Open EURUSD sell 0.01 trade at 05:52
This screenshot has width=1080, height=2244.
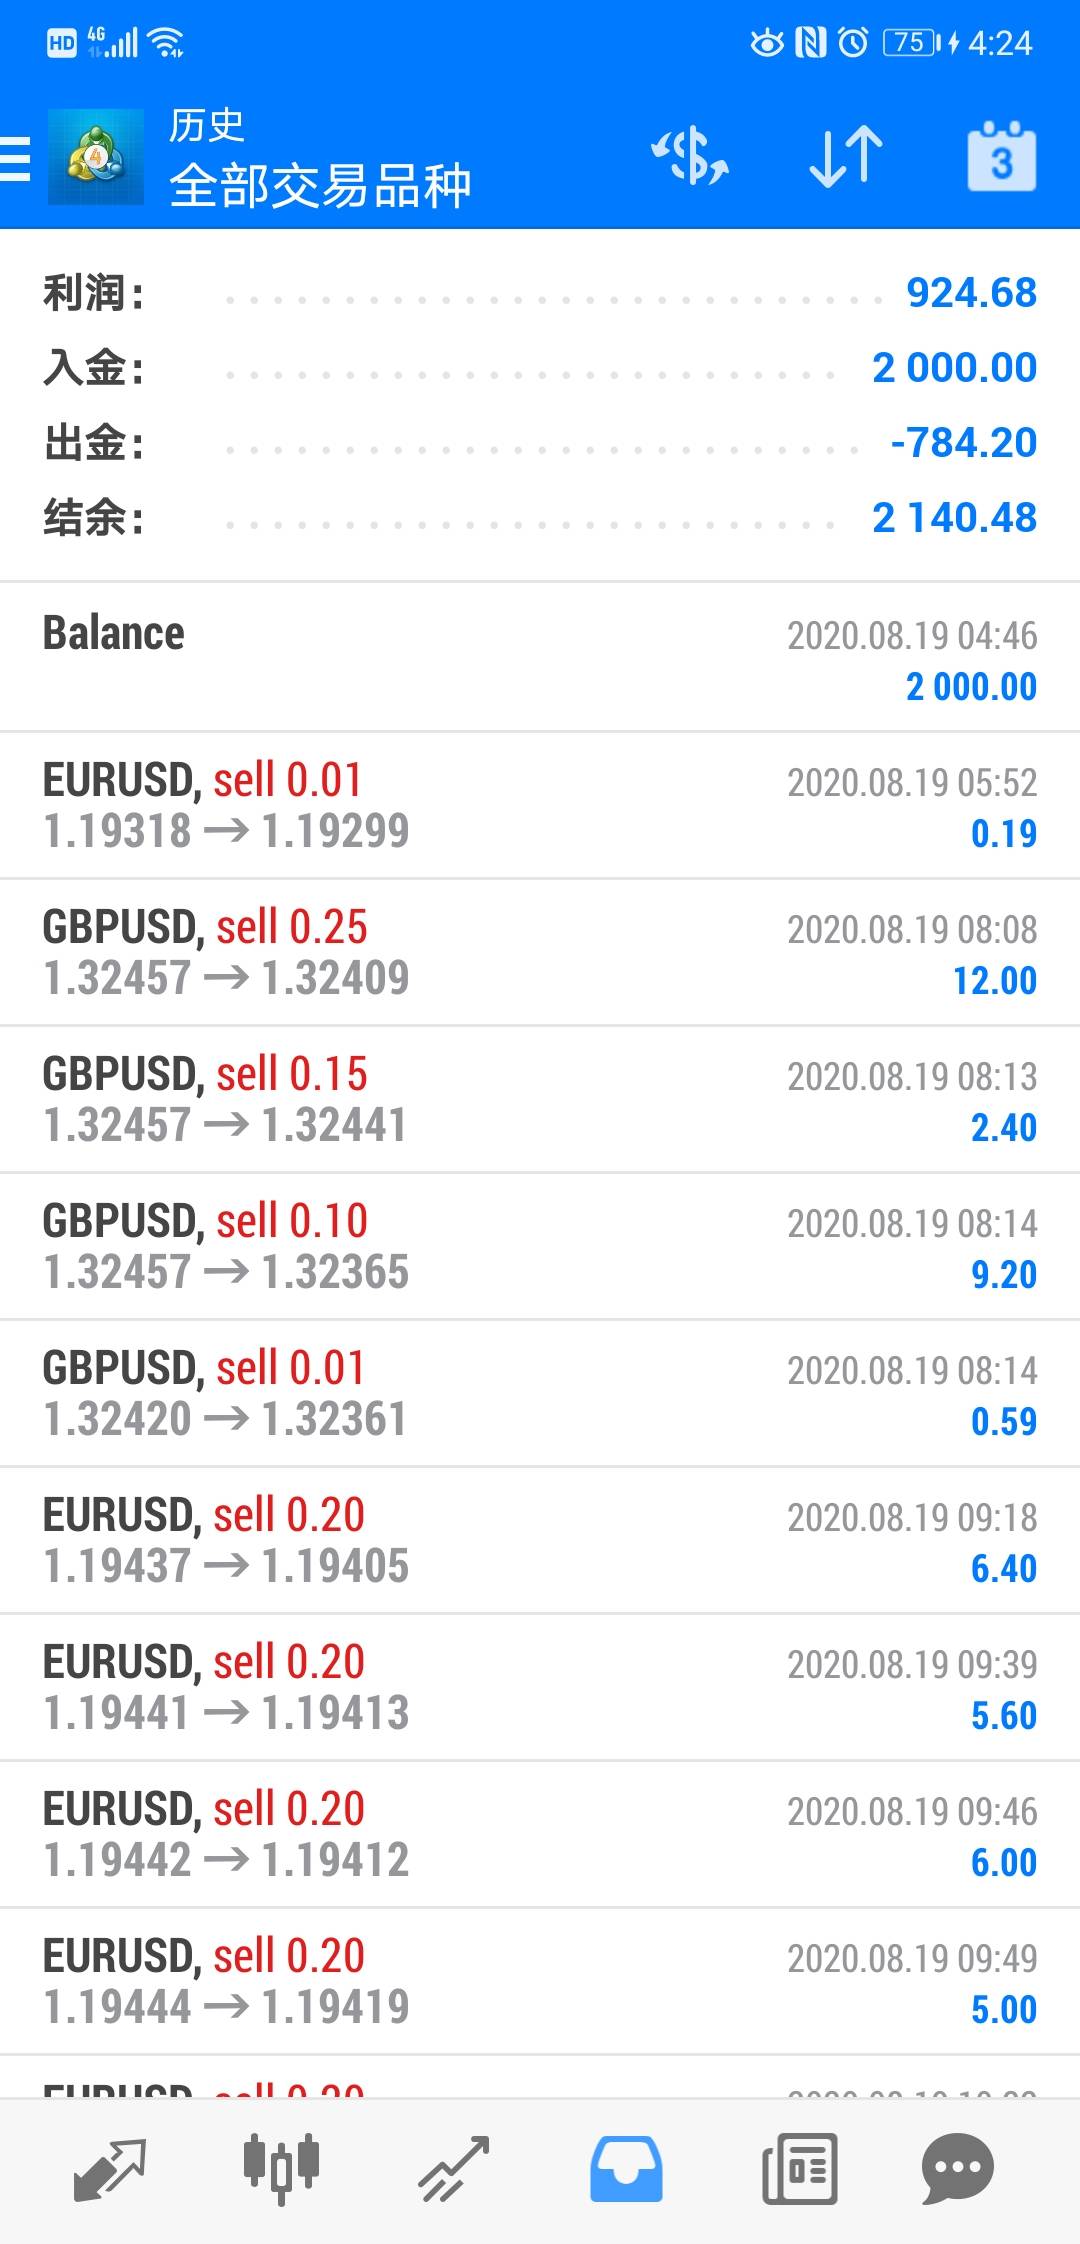[x=540, y=805]
